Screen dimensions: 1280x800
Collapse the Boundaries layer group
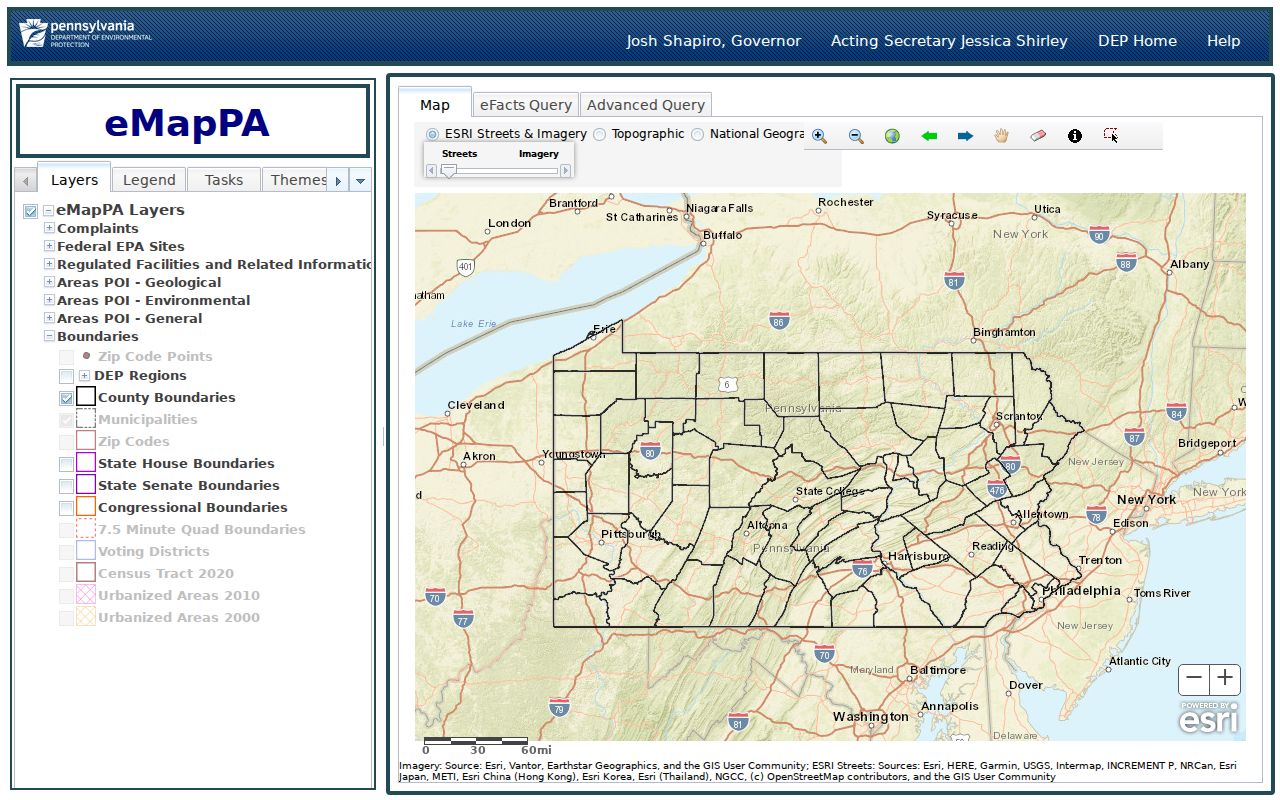point(49,336)
